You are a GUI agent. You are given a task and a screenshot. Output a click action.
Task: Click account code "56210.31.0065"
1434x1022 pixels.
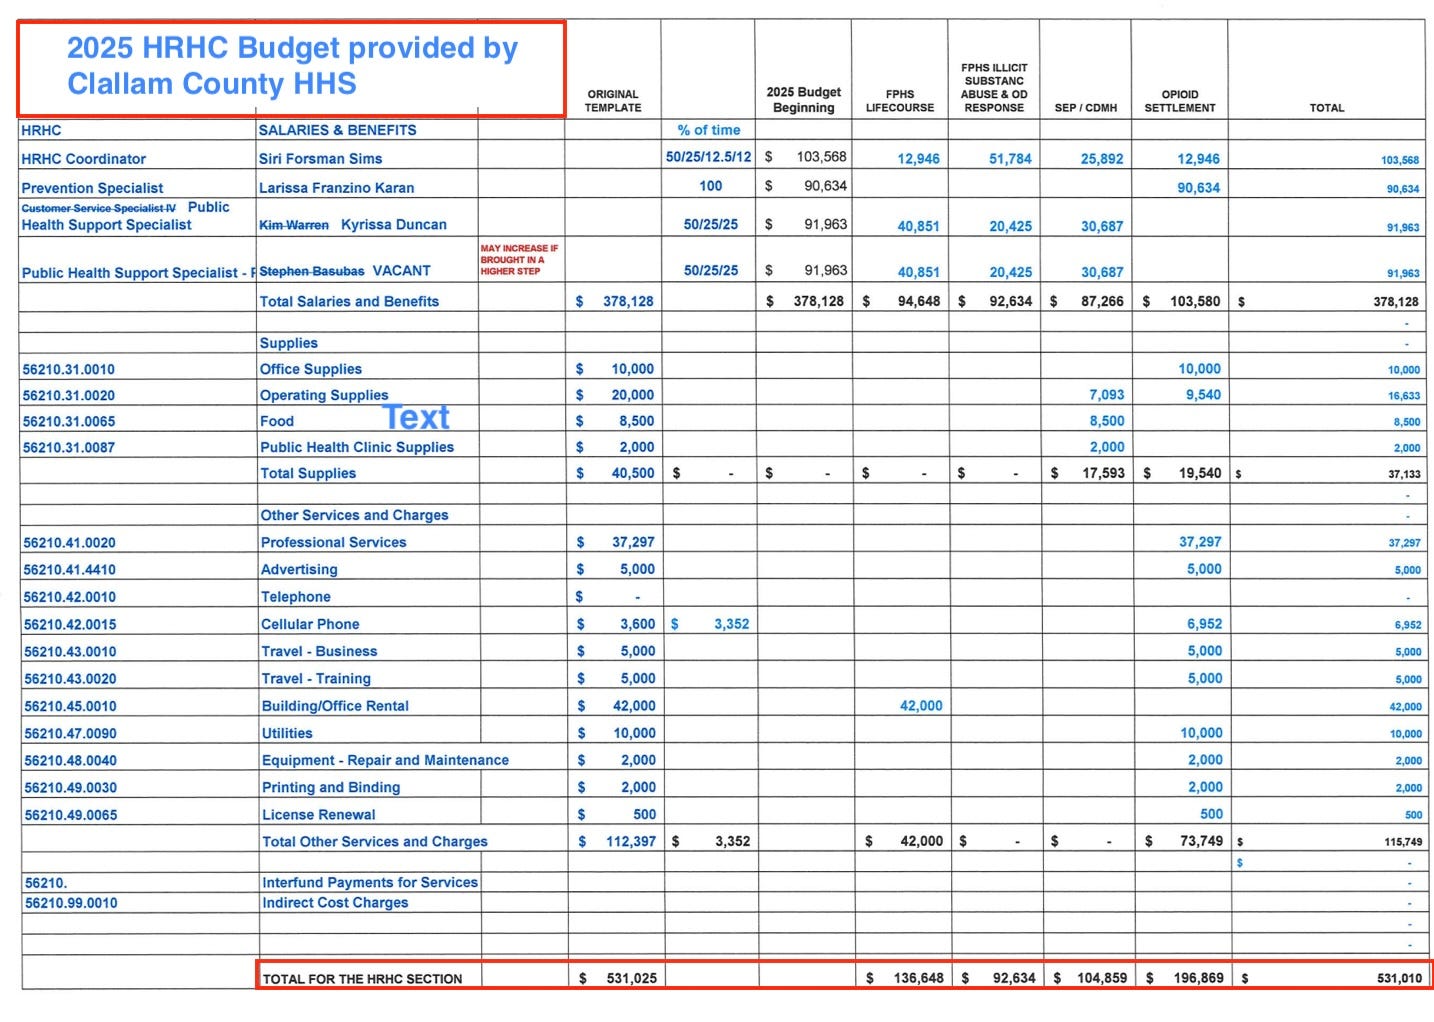[69, 421]
